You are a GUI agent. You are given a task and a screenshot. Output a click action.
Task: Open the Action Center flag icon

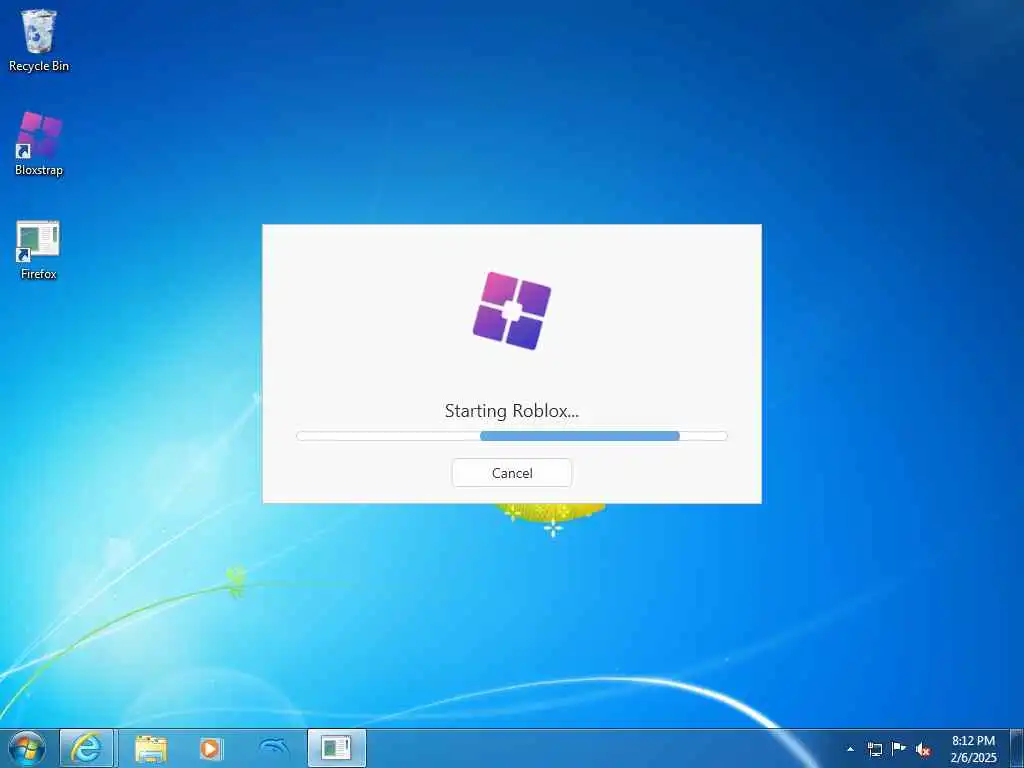coord(899,749)
